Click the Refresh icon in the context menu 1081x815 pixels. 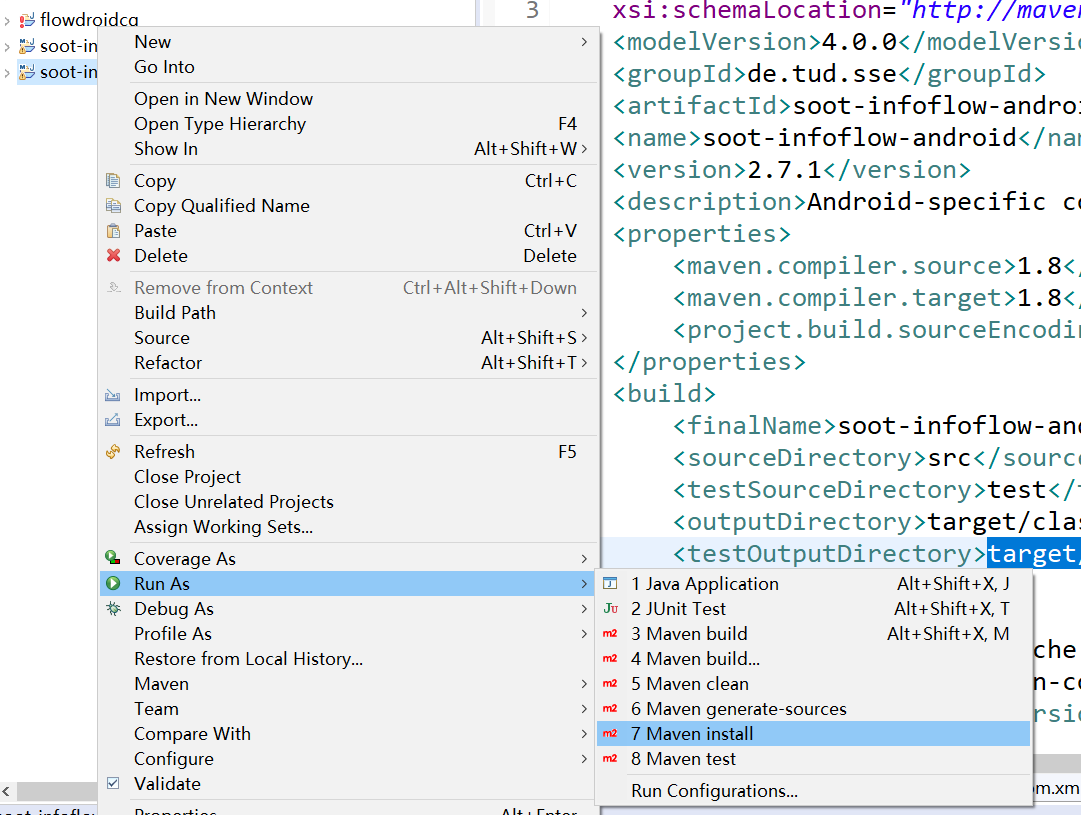pos(112,451)
